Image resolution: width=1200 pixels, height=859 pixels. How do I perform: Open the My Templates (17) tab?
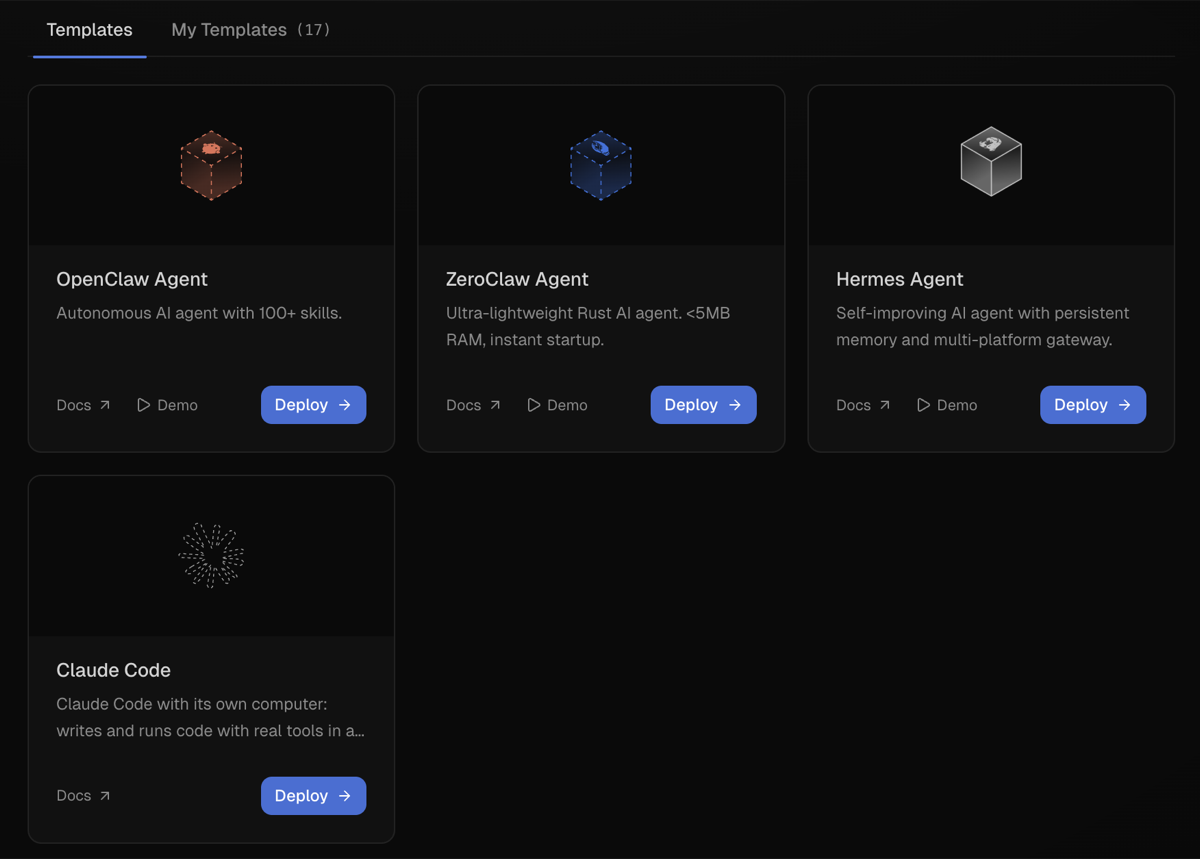point(250,30)
